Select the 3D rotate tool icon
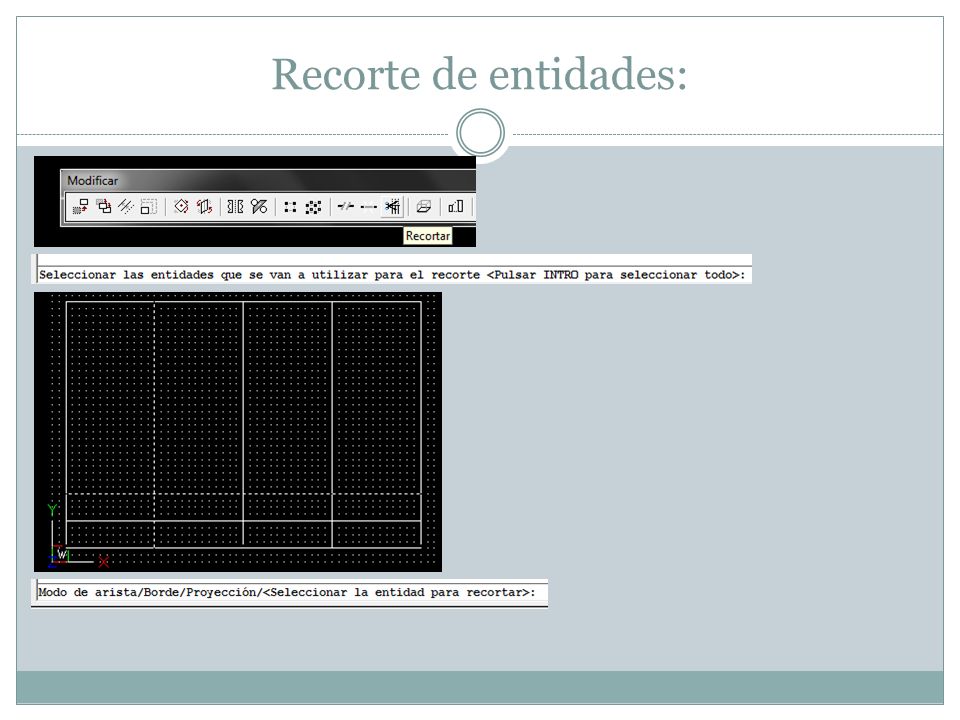 [x=204, y=207]
